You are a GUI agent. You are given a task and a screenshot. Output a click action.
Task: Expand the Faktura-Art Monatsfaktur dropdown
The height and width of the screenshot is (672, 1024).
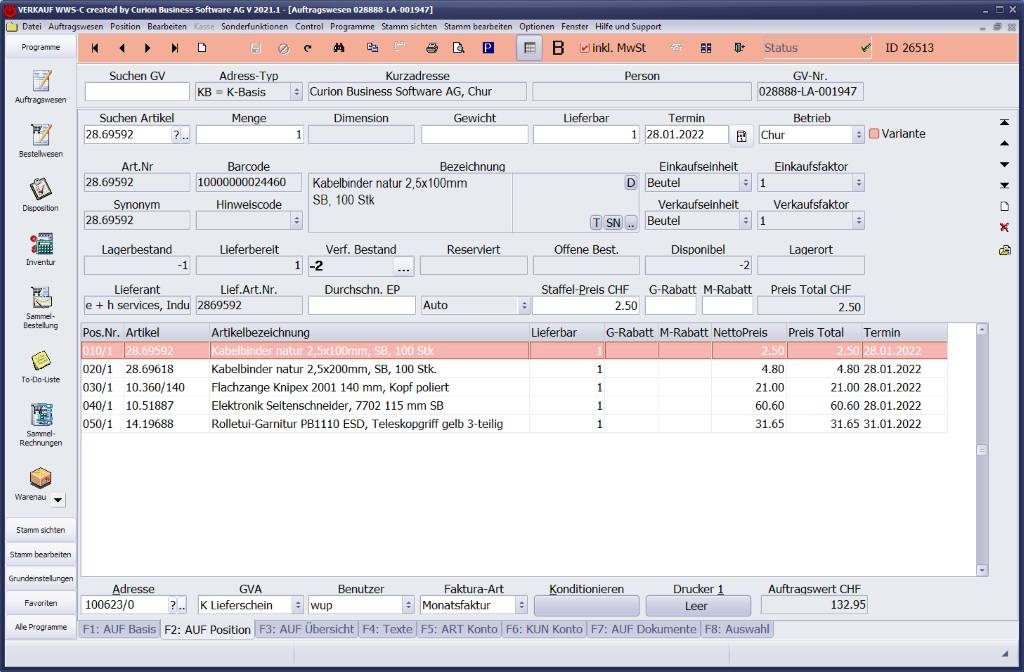520,605
